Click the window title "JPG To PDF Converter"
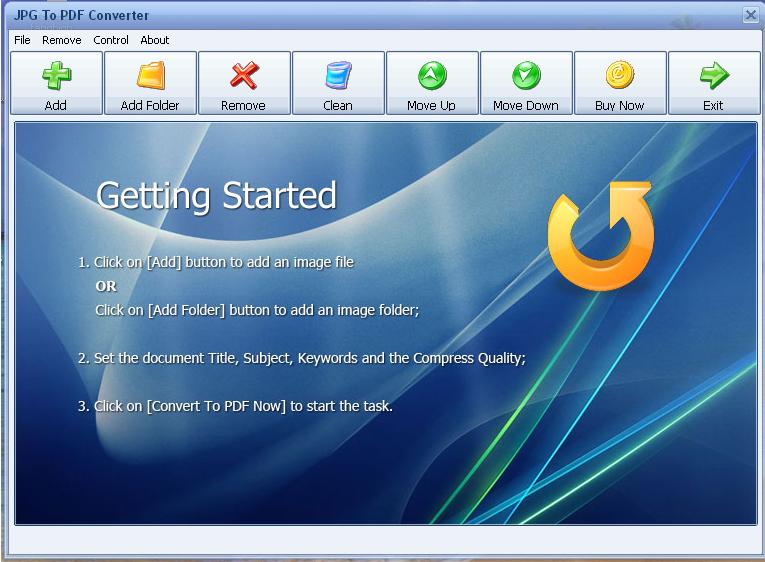 click(81, 15)
